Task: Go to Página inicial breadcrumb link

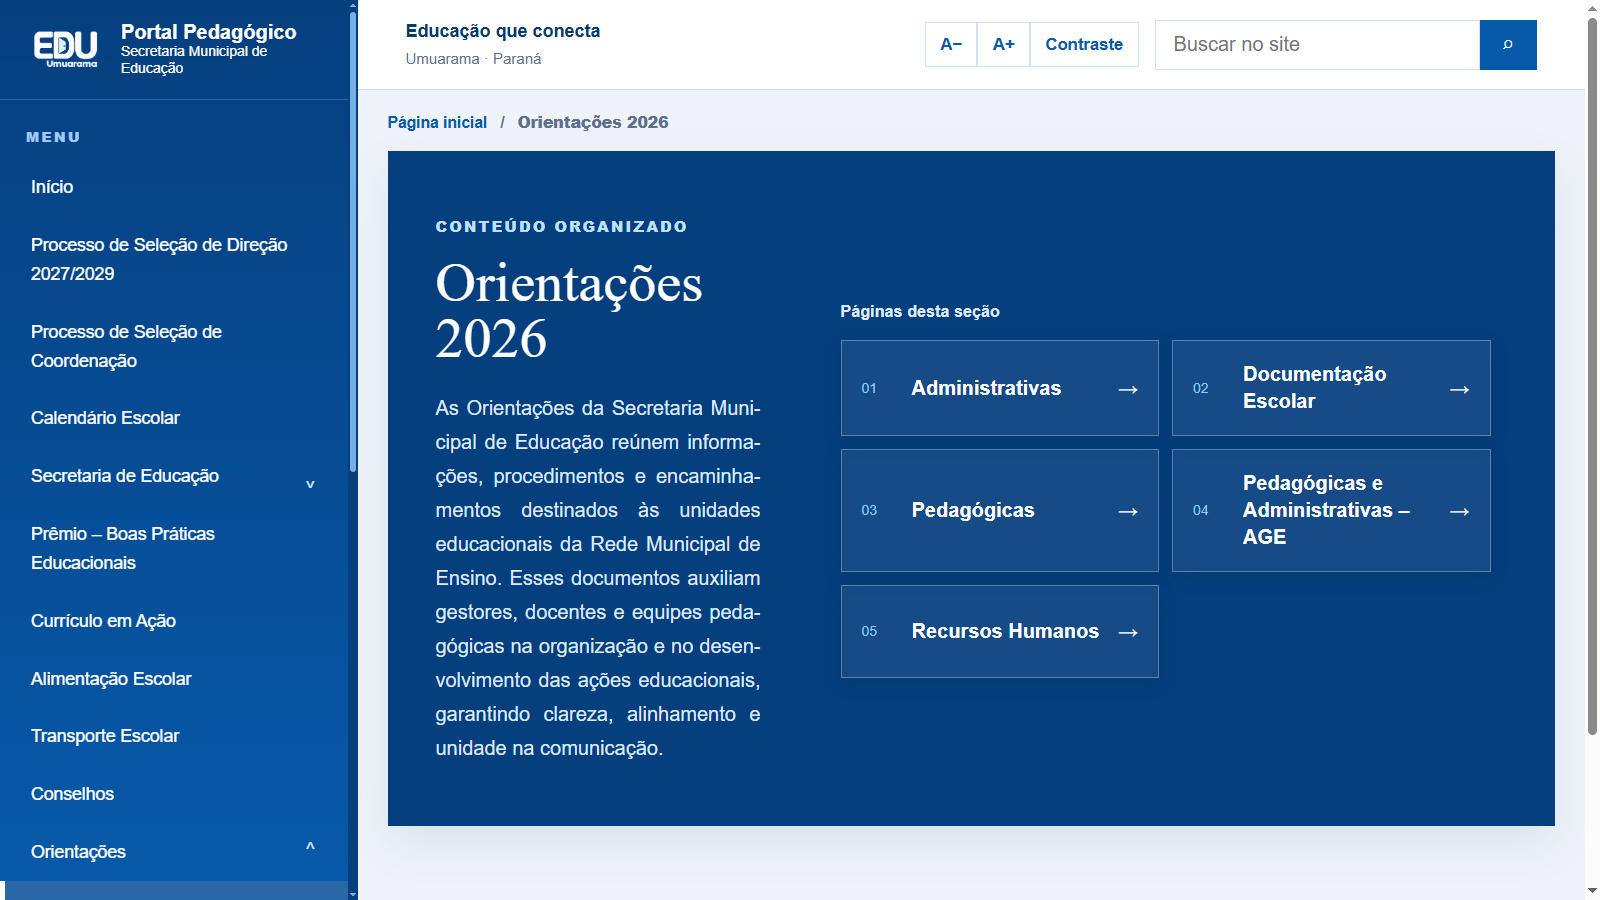Action: pyautogui.click(x=437, y=122)
